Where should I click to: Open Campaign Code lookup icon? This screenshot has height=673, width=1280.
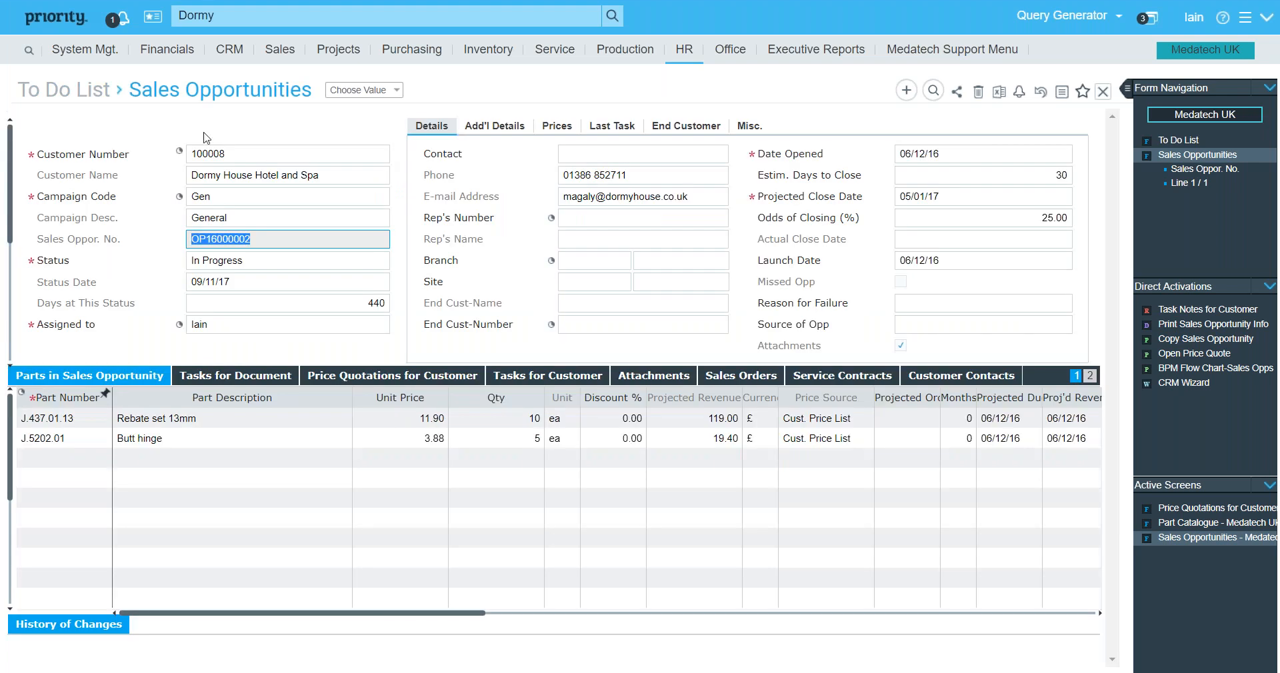click(x=180, y=196)
